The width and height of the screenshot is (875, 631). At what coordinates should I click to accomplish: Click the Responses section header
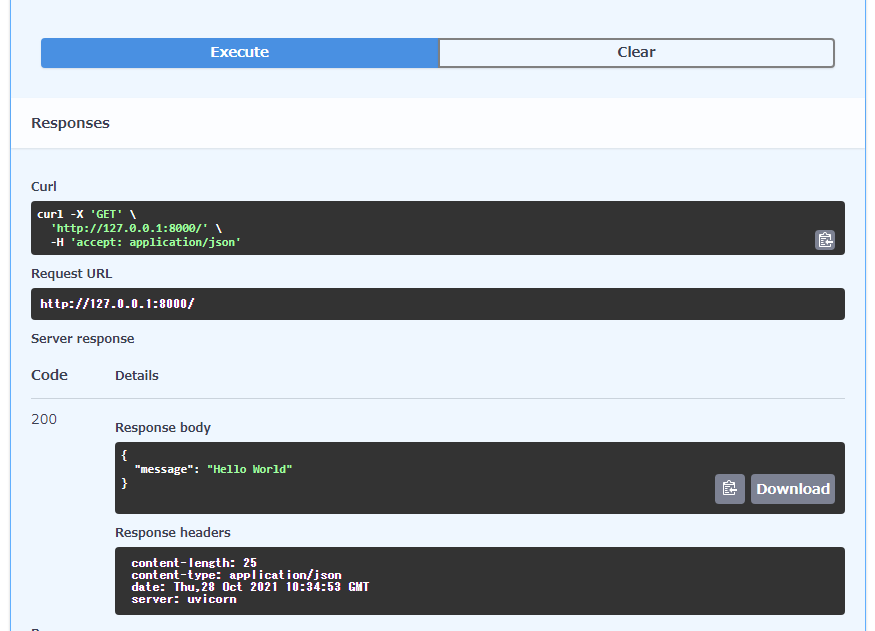pyautogui.click(x=70, y=122)
